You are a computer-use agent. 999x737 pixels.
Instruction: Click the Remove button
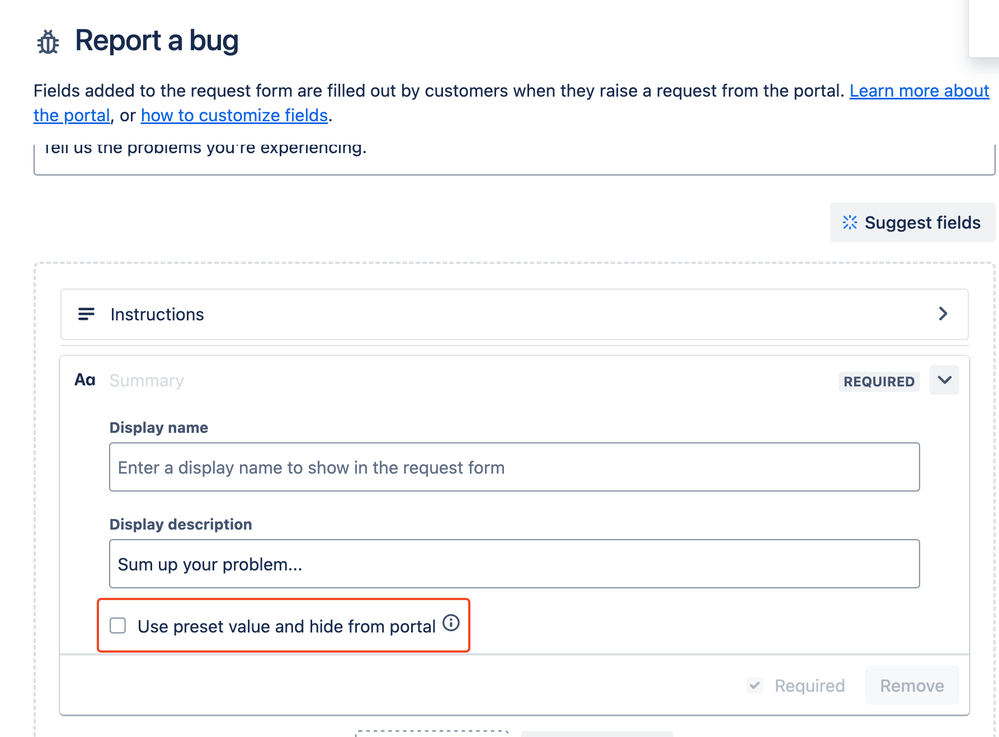[912, 685]
